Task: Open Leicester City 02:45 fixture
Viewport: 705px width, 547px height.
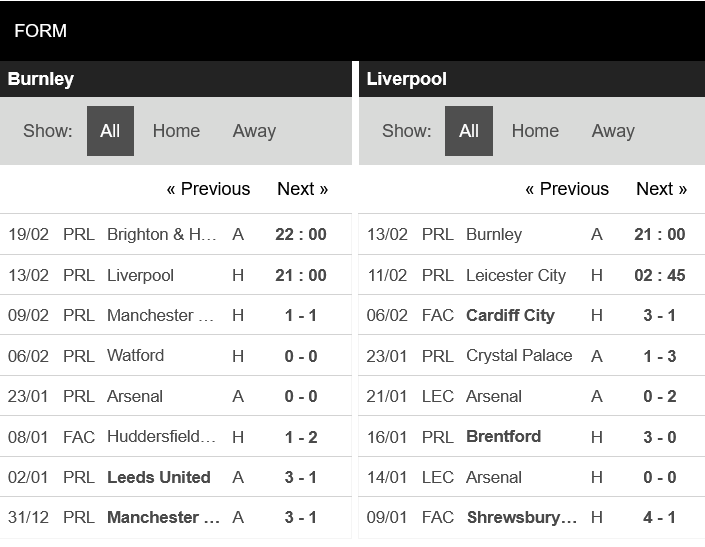Action: tap(532, 275)
